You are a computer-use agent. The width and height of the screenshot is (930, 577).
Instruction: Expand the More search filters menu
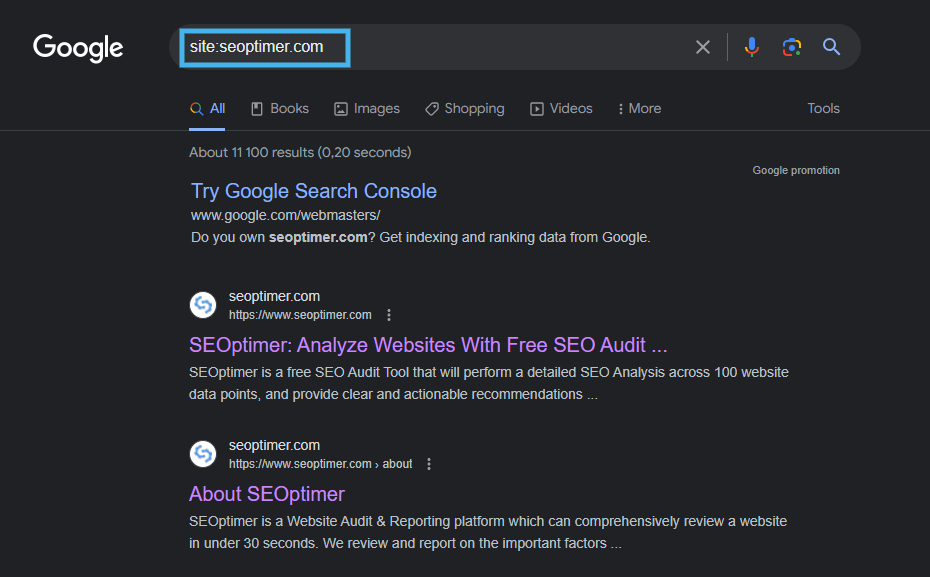click(639, 109)
